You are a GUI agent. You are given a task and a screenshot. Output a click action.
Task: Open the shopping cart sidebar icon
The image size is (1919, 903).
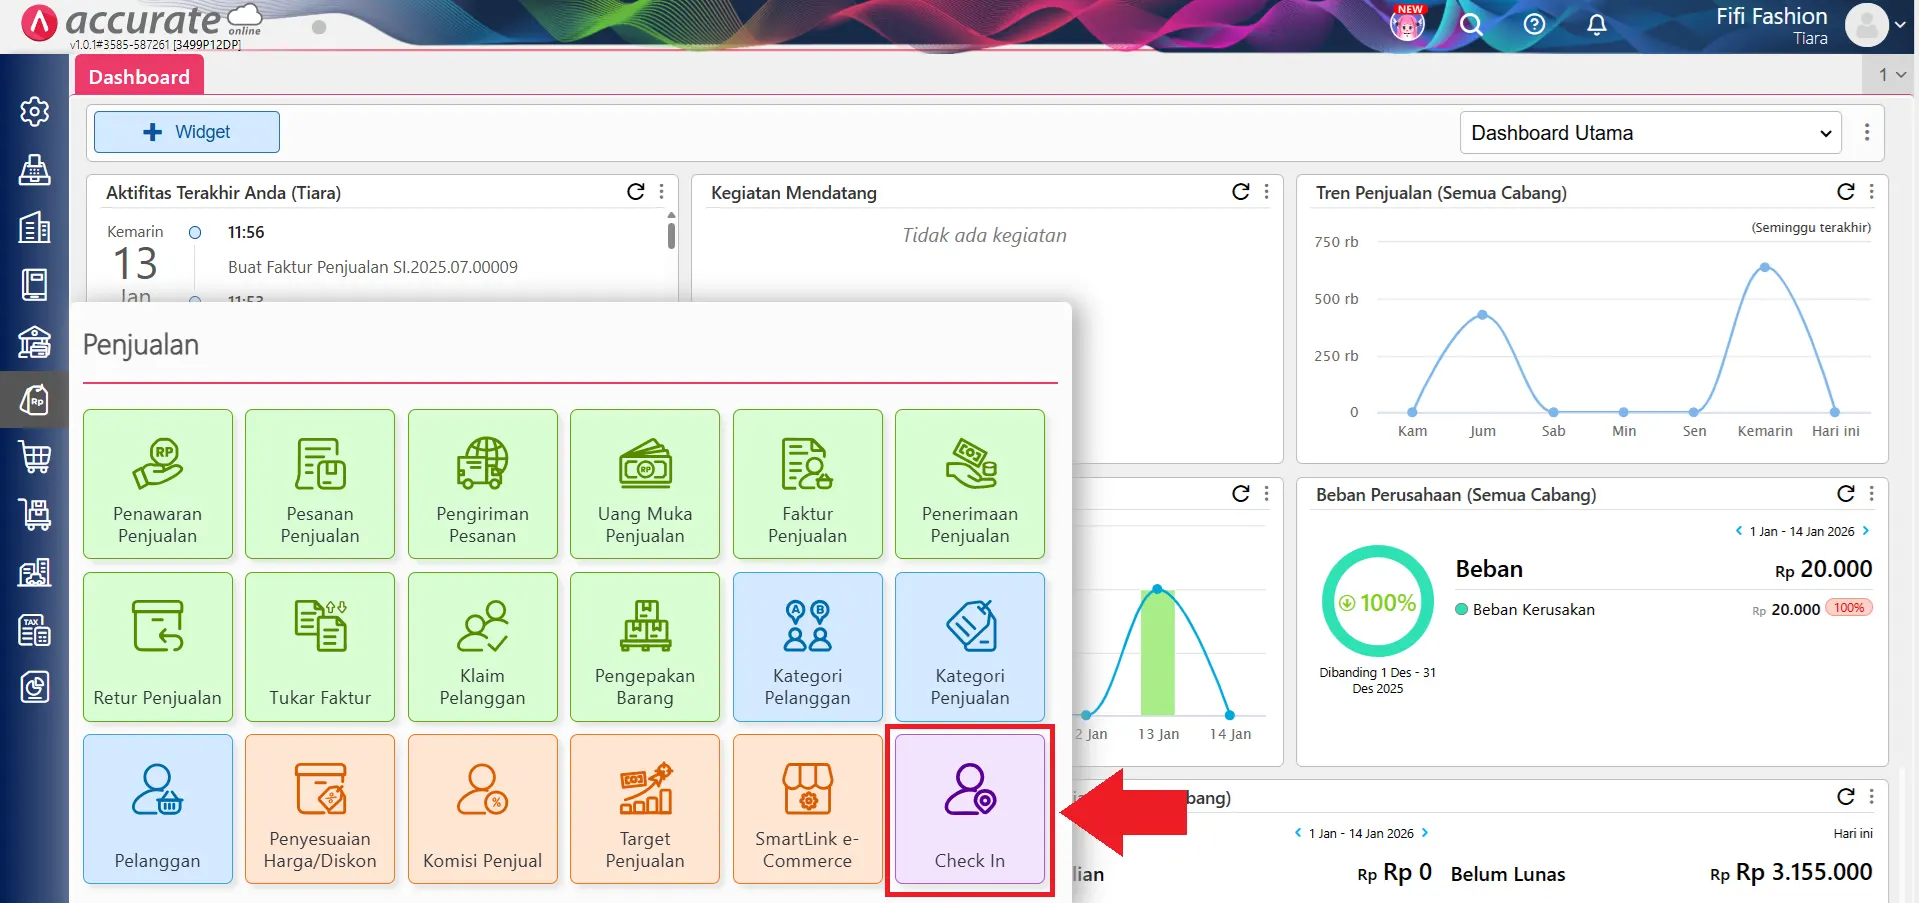click(35, 457)
